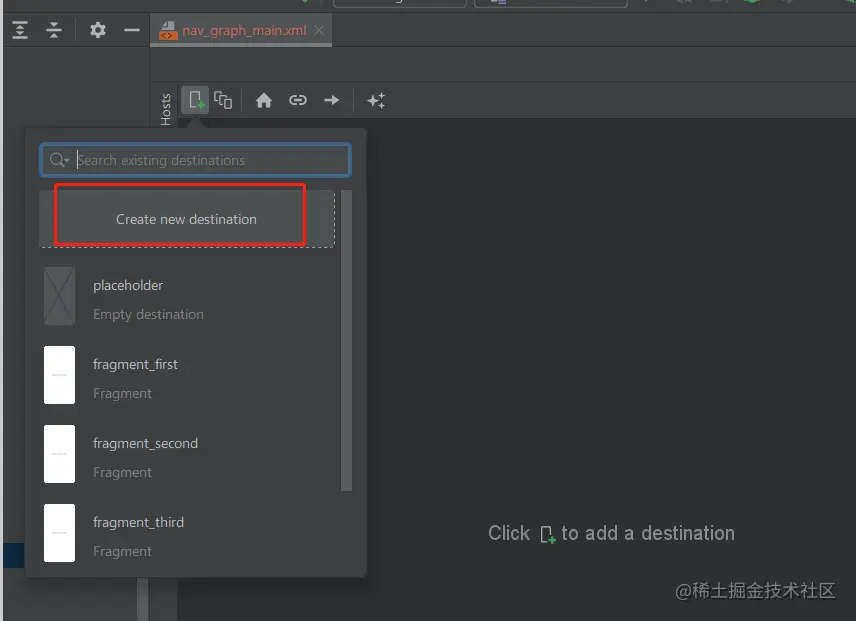This screenshot has height=621, width=856.
Task: Open the search magnifier history dropdown
Action: coord(59,160)
